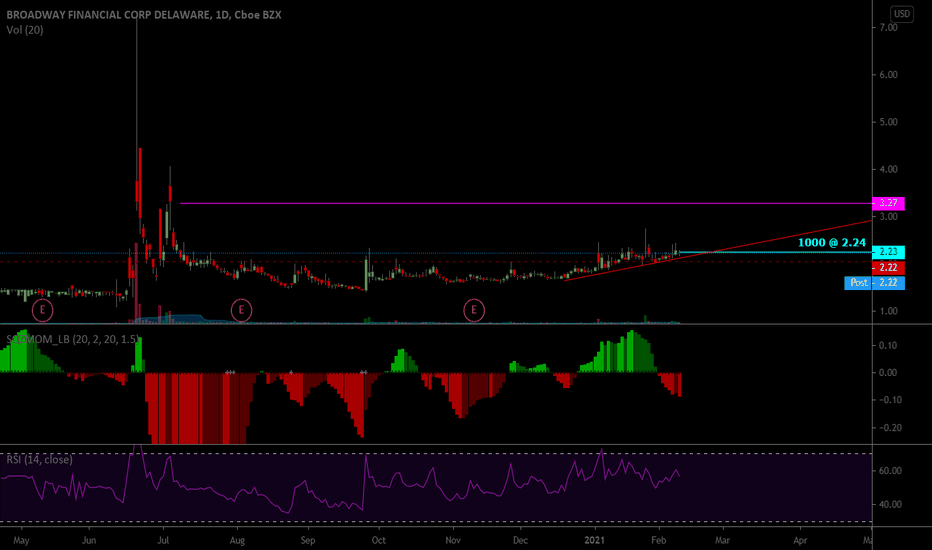Open the August earnings E marker

coord(241,310)
